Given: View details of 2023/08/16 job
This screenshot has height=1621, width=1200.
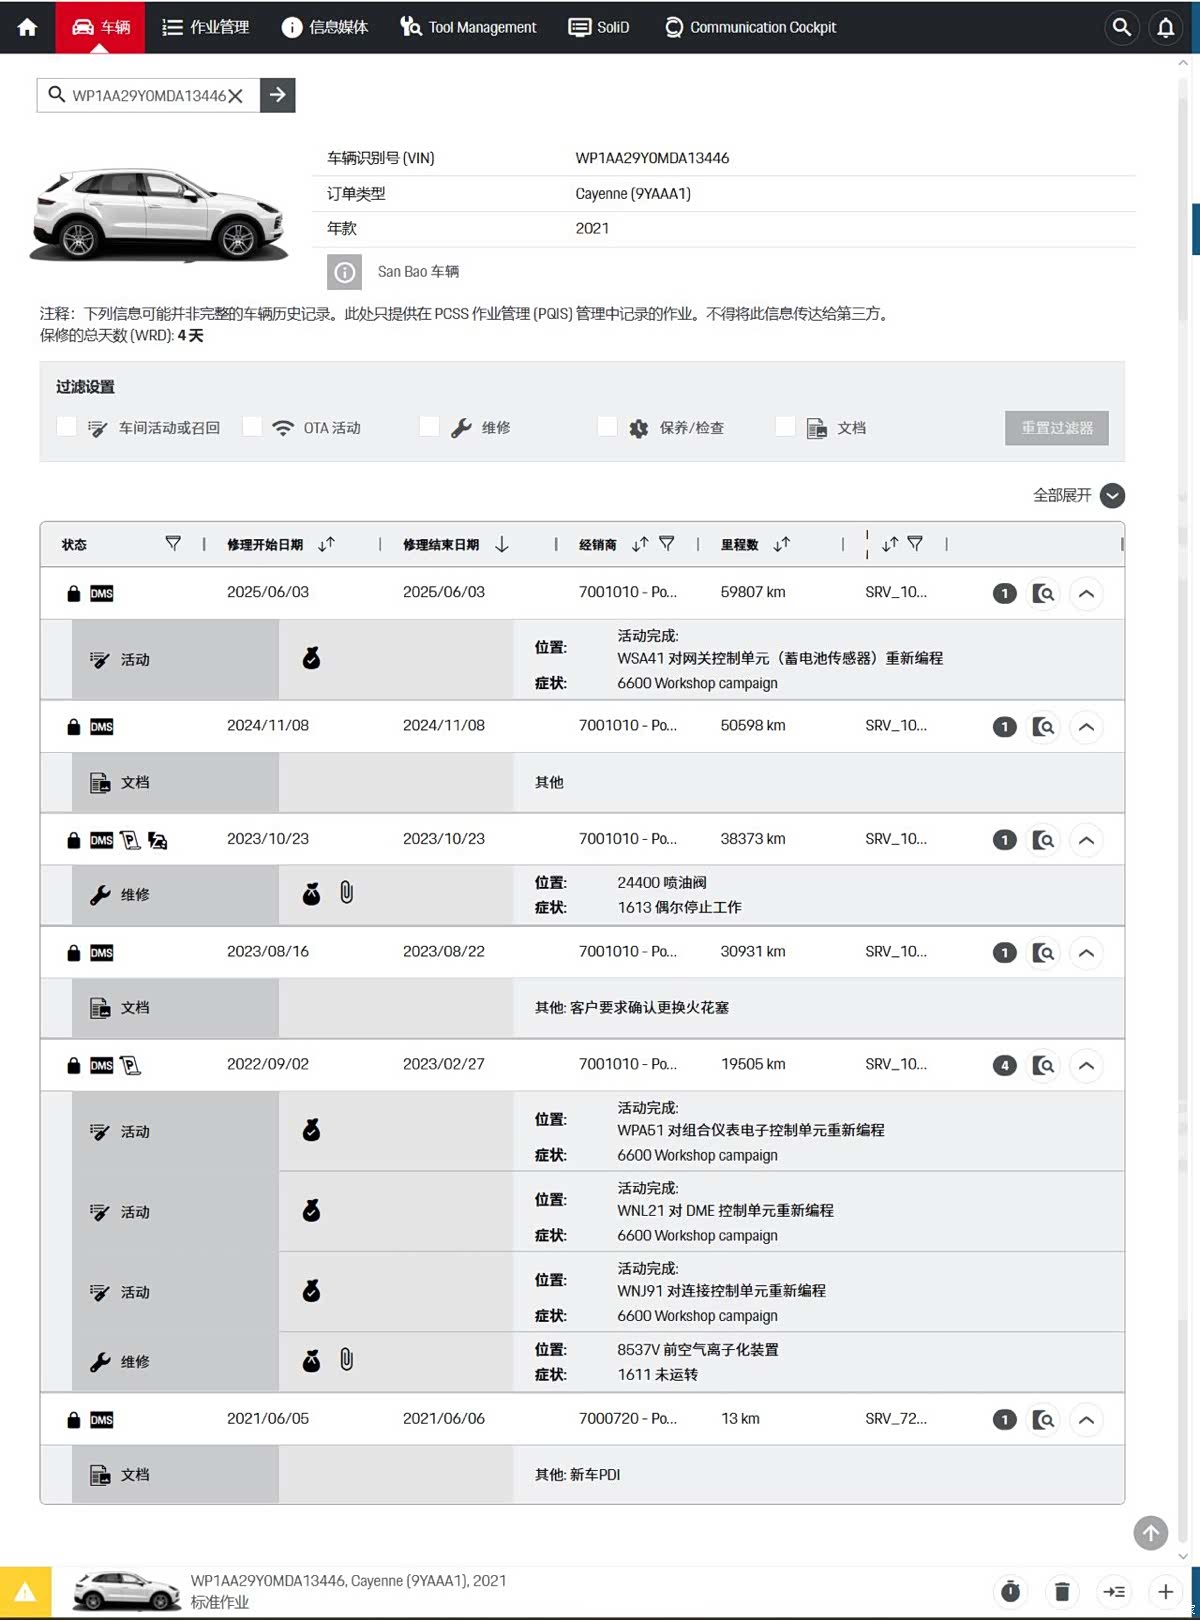Looking at the screenshot, I should 1043,953.
